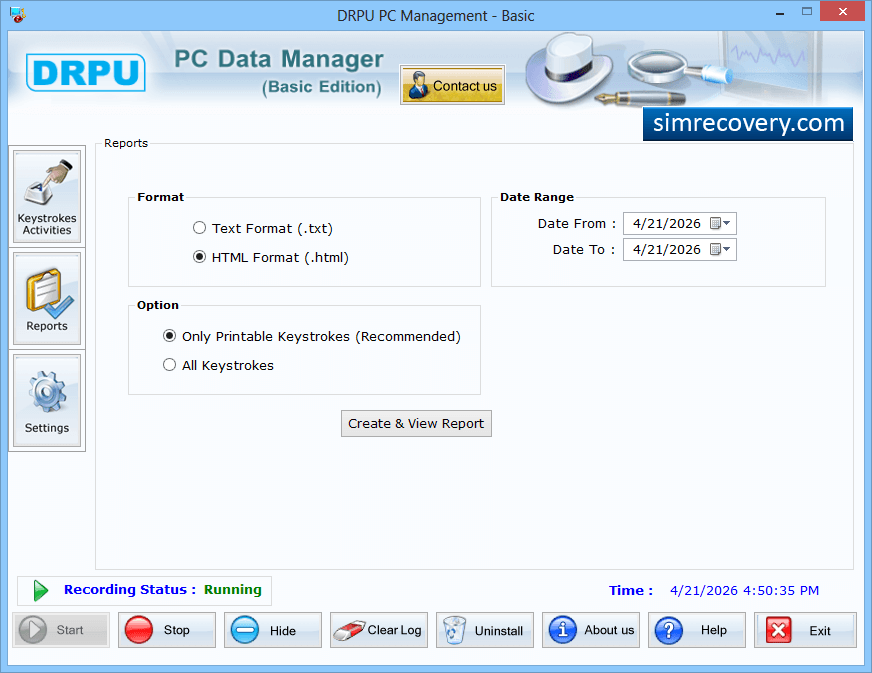Hide the application with Hide button
This screenshot has width=872, height=673.
273,630
